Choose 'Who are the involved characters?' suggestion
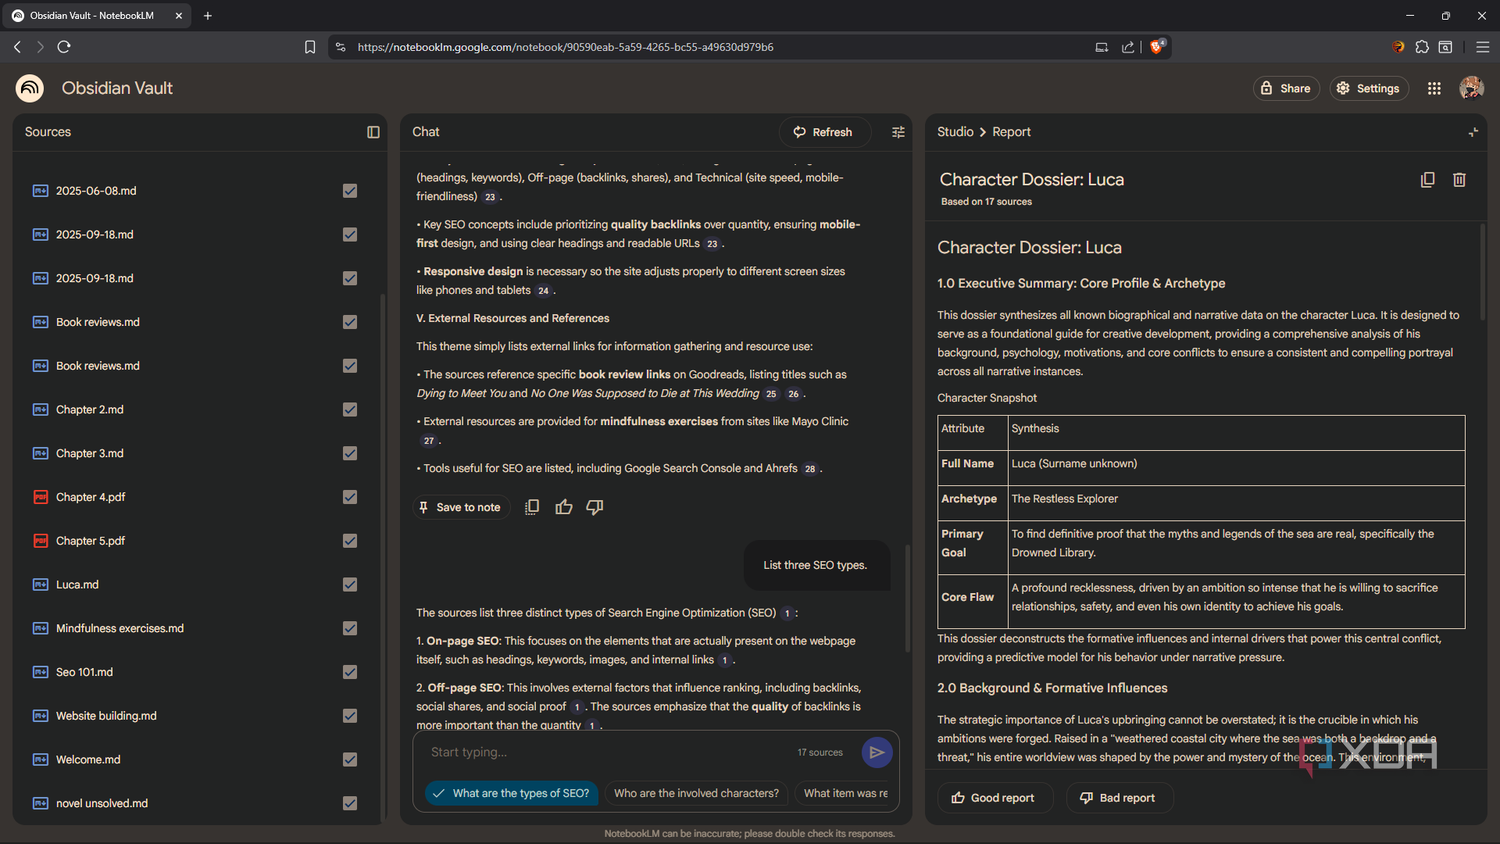The height and width of the screenshot is (844, 1500). coord(696,793)
